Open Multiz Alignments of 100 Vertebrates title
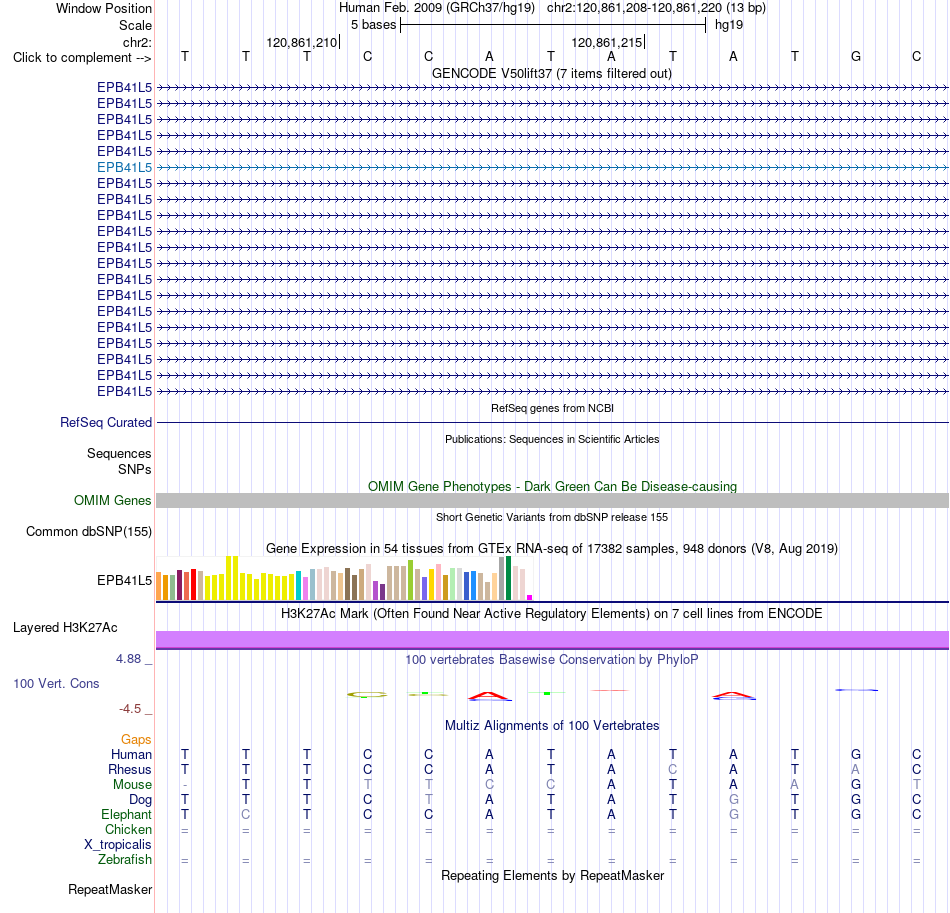The height and width of the screenshot is (913, 950). (552, 726)
